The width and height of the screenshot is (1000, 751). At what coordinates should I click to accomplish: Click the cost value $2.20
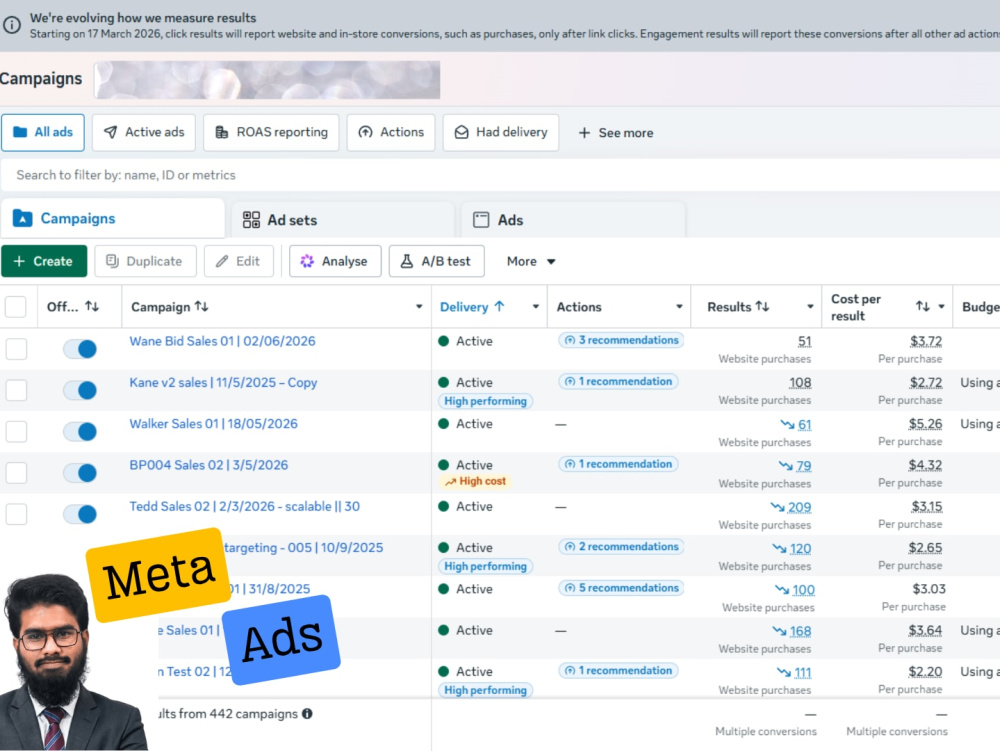925,672
